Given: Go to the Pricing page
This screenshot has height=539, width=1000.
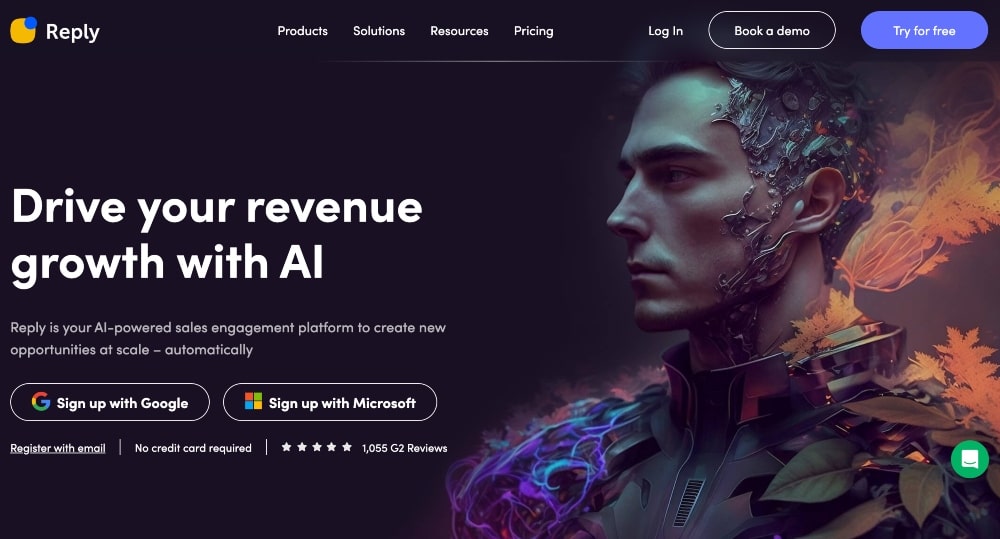Looking at the screenshot, I should (x=534, y=31).
